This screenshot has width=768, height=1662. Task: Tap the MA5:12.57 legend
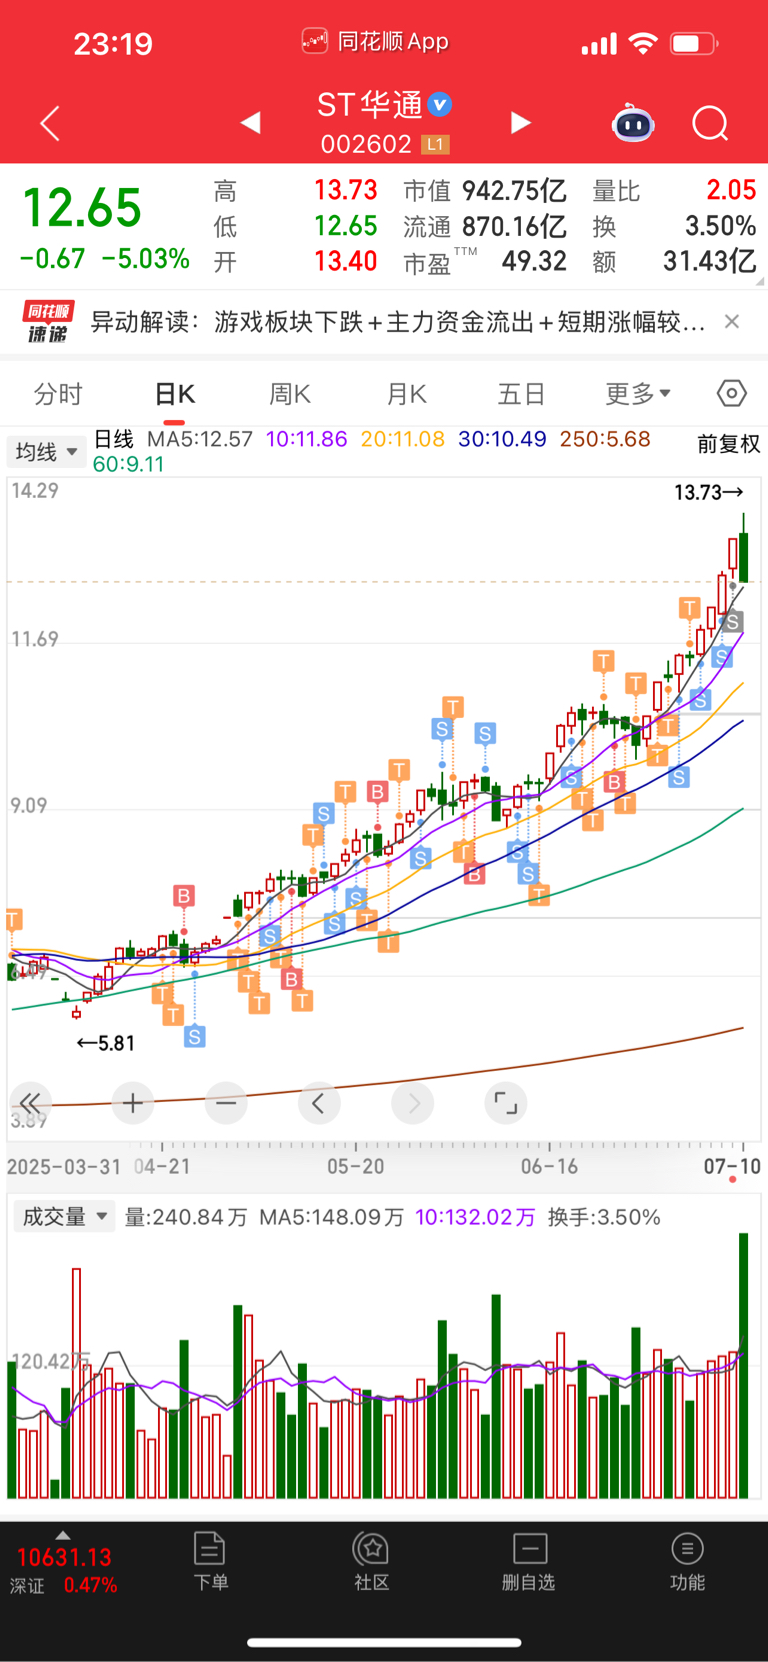coord(200,439)
